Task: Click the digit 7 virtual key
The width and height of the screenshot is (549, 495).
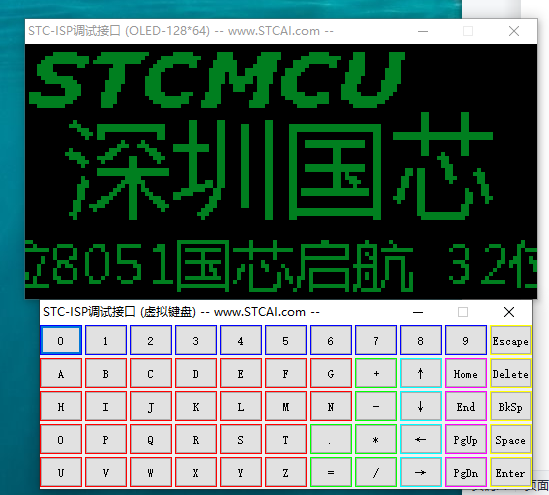Action: [x=376, y=340]
